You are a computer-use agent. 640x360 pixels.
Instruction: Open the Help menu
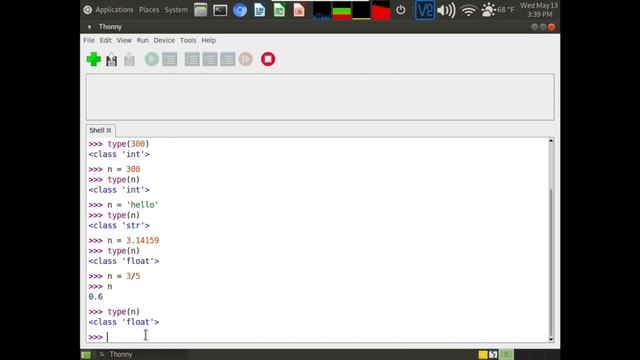(209, 40)
